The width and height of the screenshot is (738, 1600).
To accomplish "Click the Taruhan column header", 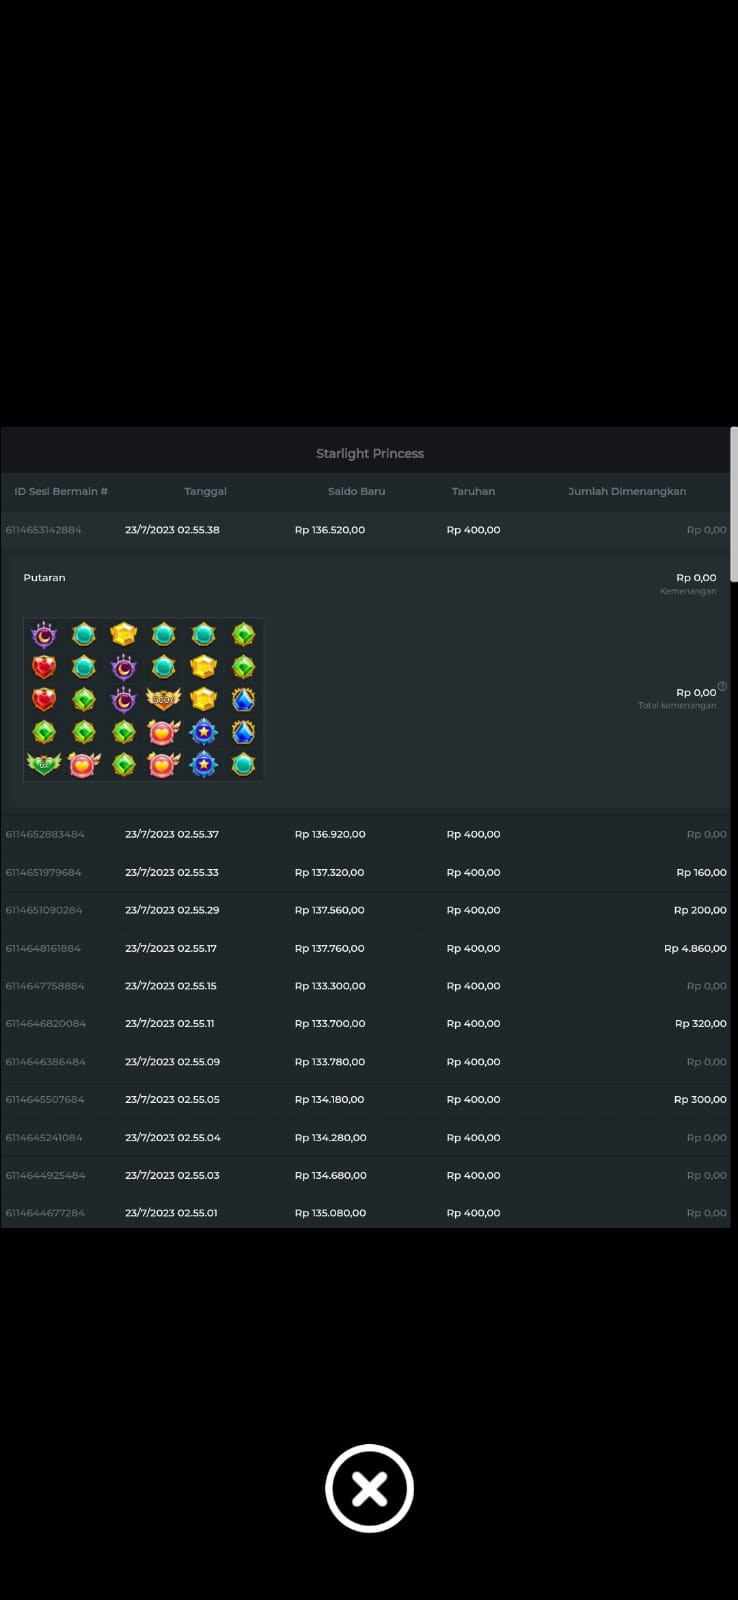I will 473,491.
